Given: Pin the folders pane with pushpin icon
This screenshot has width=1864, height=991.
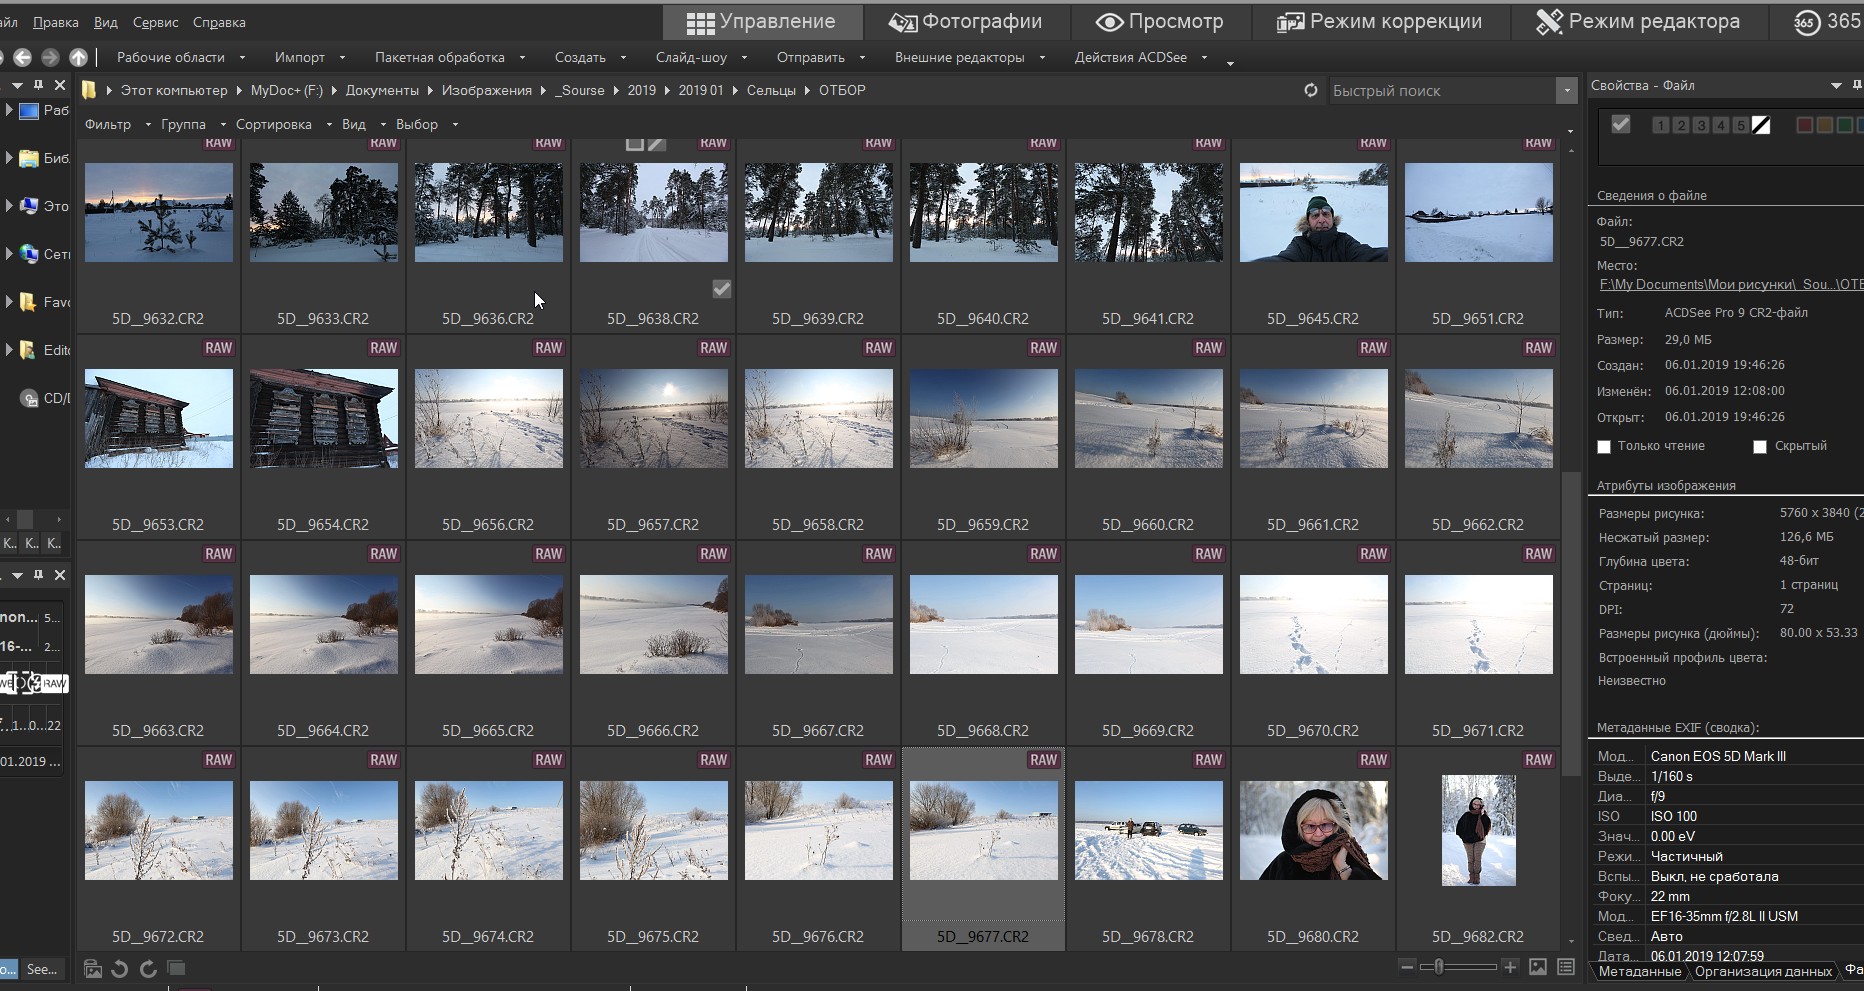Looking at the screenshot, I should [39, 86].
